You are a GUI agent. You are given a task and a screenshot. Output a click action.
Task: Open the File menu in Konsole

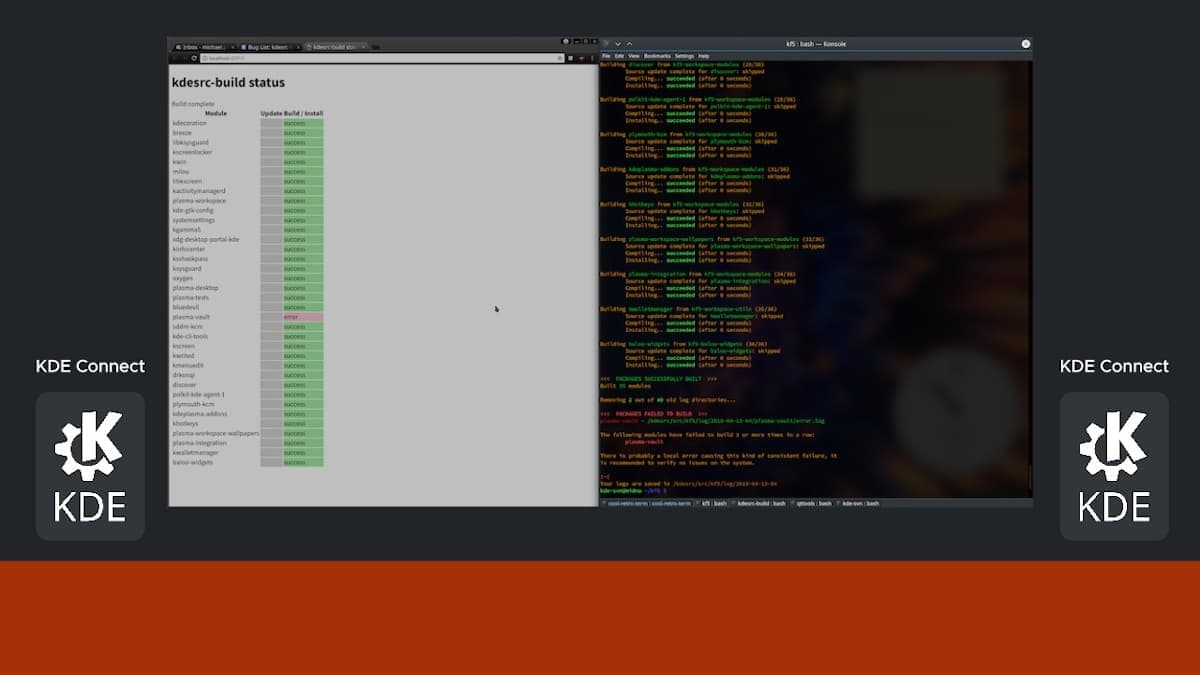[x=606, y=56]
